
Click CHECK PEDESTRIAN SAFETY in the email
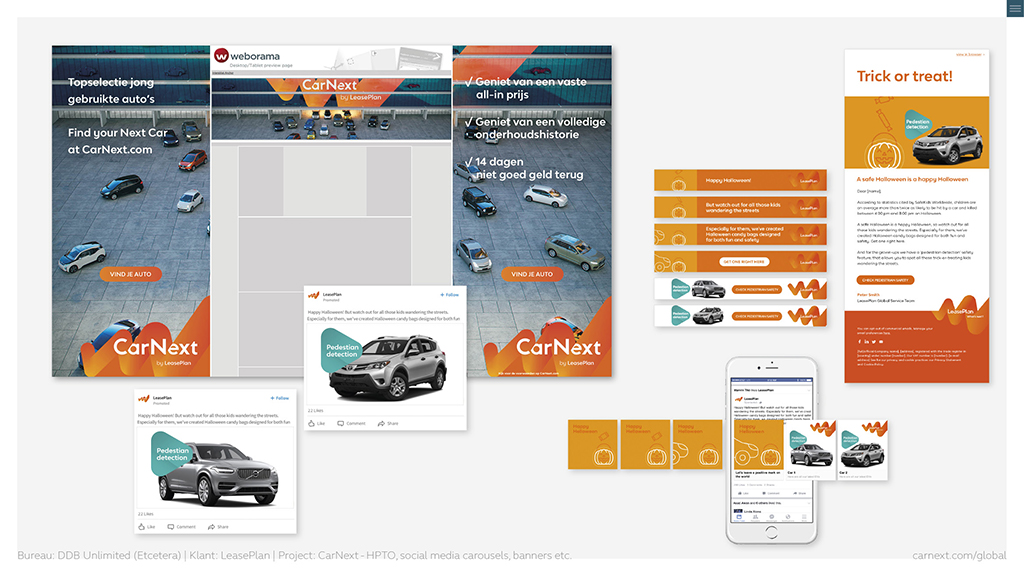885,280
